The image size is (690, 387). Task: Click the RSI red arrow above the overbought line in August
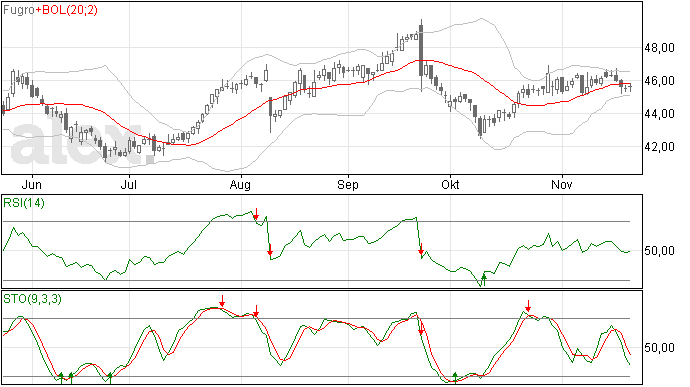click(256, 215)
